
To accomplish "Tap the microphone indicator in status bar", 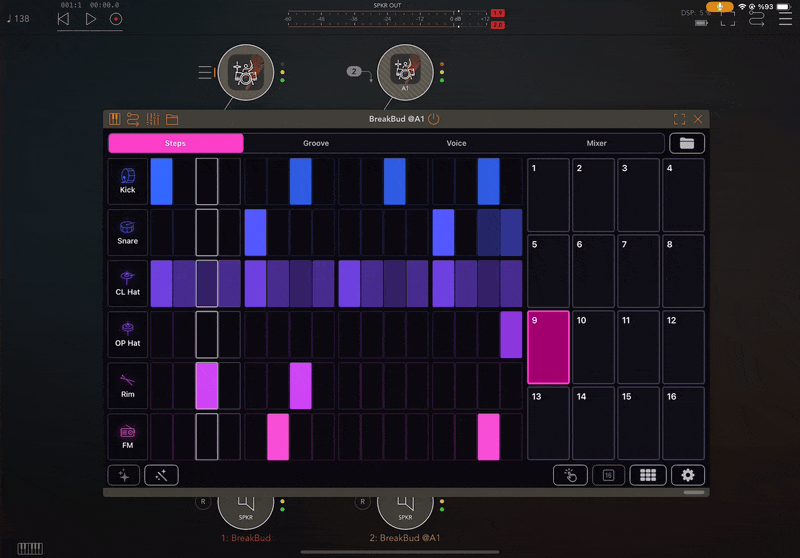I will coord(719,7).
